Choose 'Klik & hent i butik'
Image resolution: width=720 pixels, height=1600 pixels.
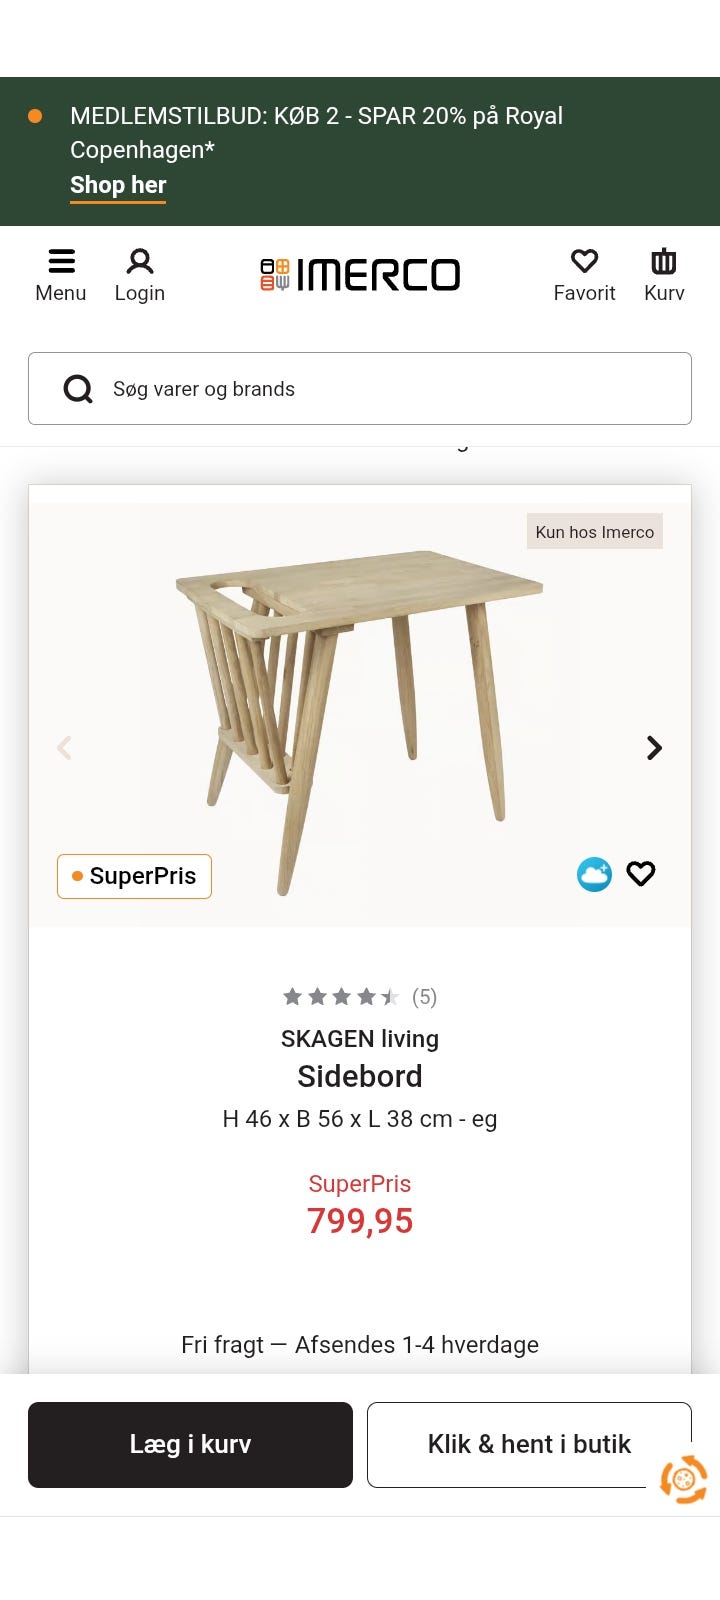tap(529, 1444)
